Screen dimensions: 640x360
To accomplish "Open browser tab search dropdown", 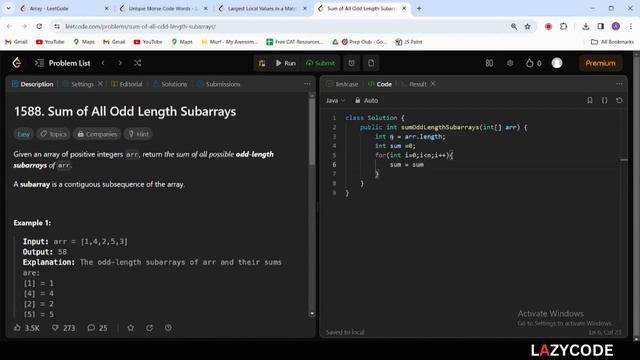I will coord(8,8).
